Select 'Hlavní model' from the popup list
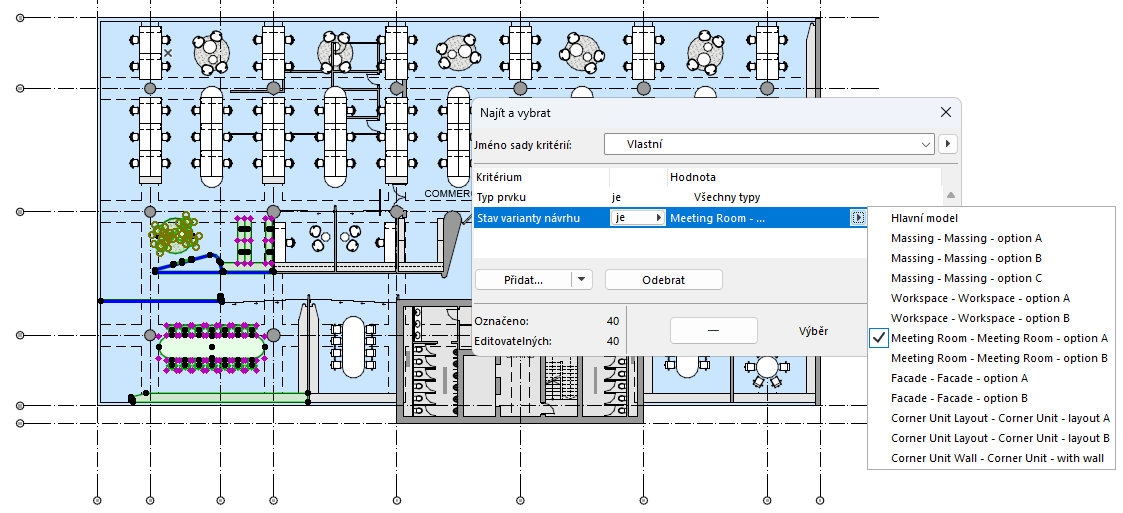This screenshot has width=1123, height=513. (x=924, y=219)
